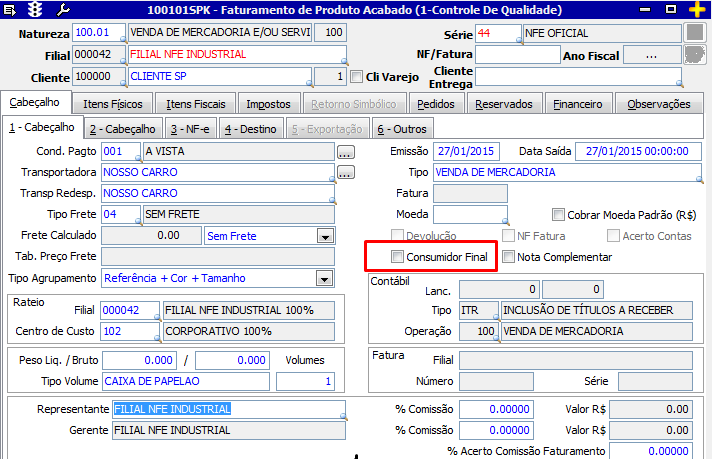This screenshot has width=712, height=459.
Task: Open lookup on the Cliente Entrega field
Action: pos(679,83)
